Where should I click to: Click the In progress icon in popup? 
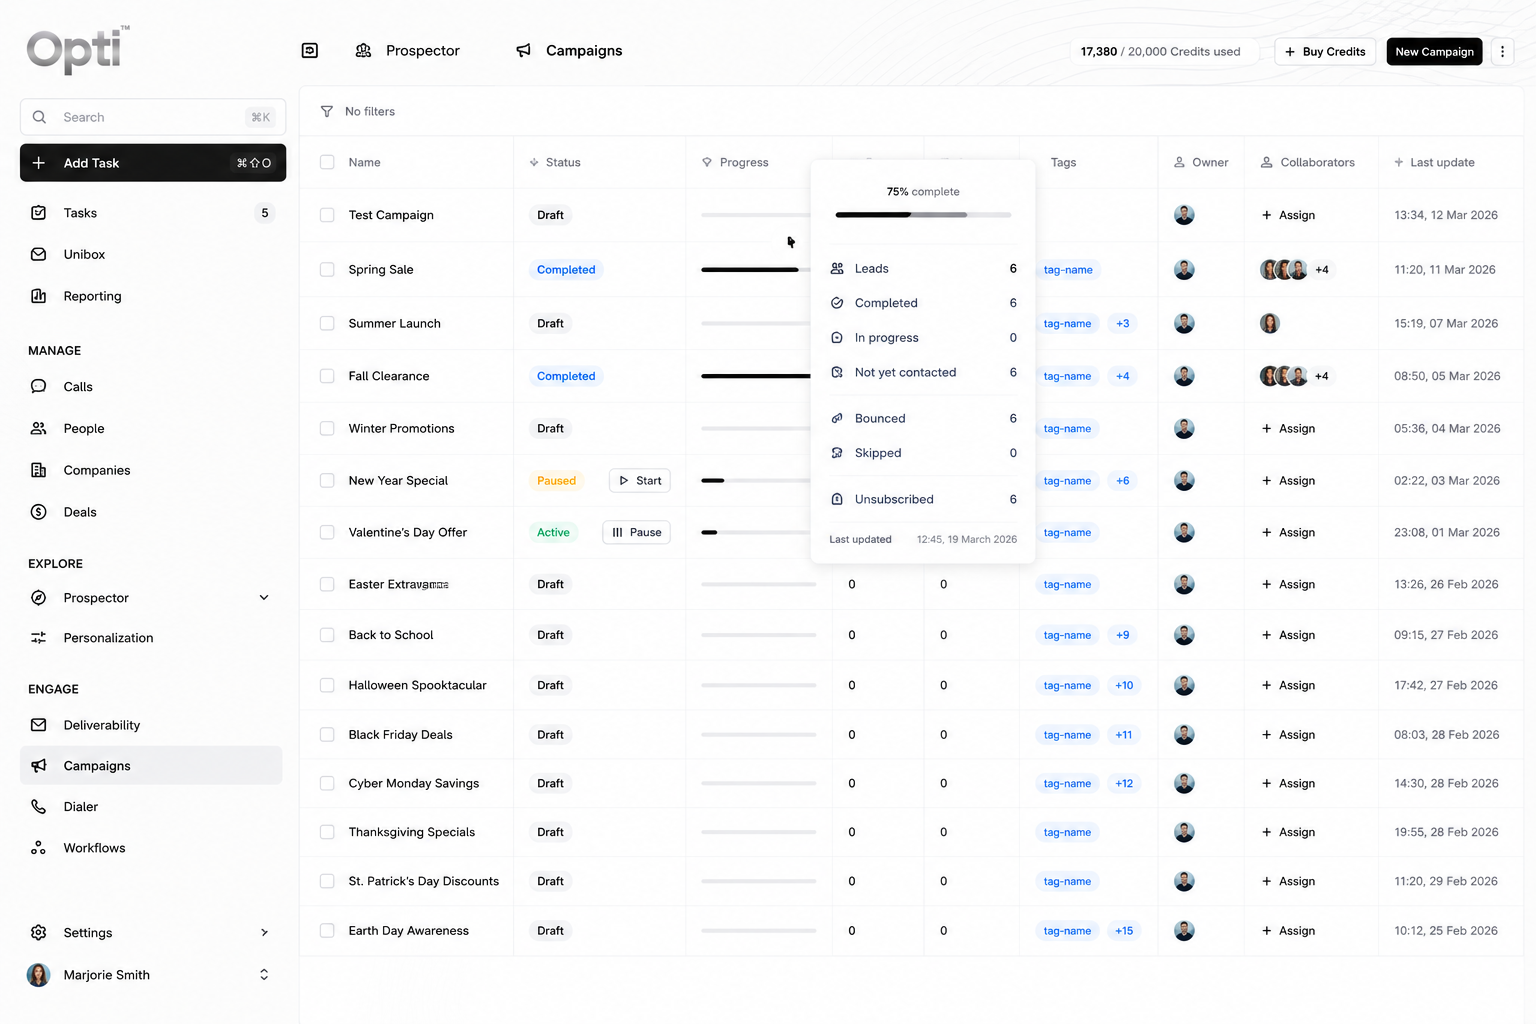[x=837, y=338]
